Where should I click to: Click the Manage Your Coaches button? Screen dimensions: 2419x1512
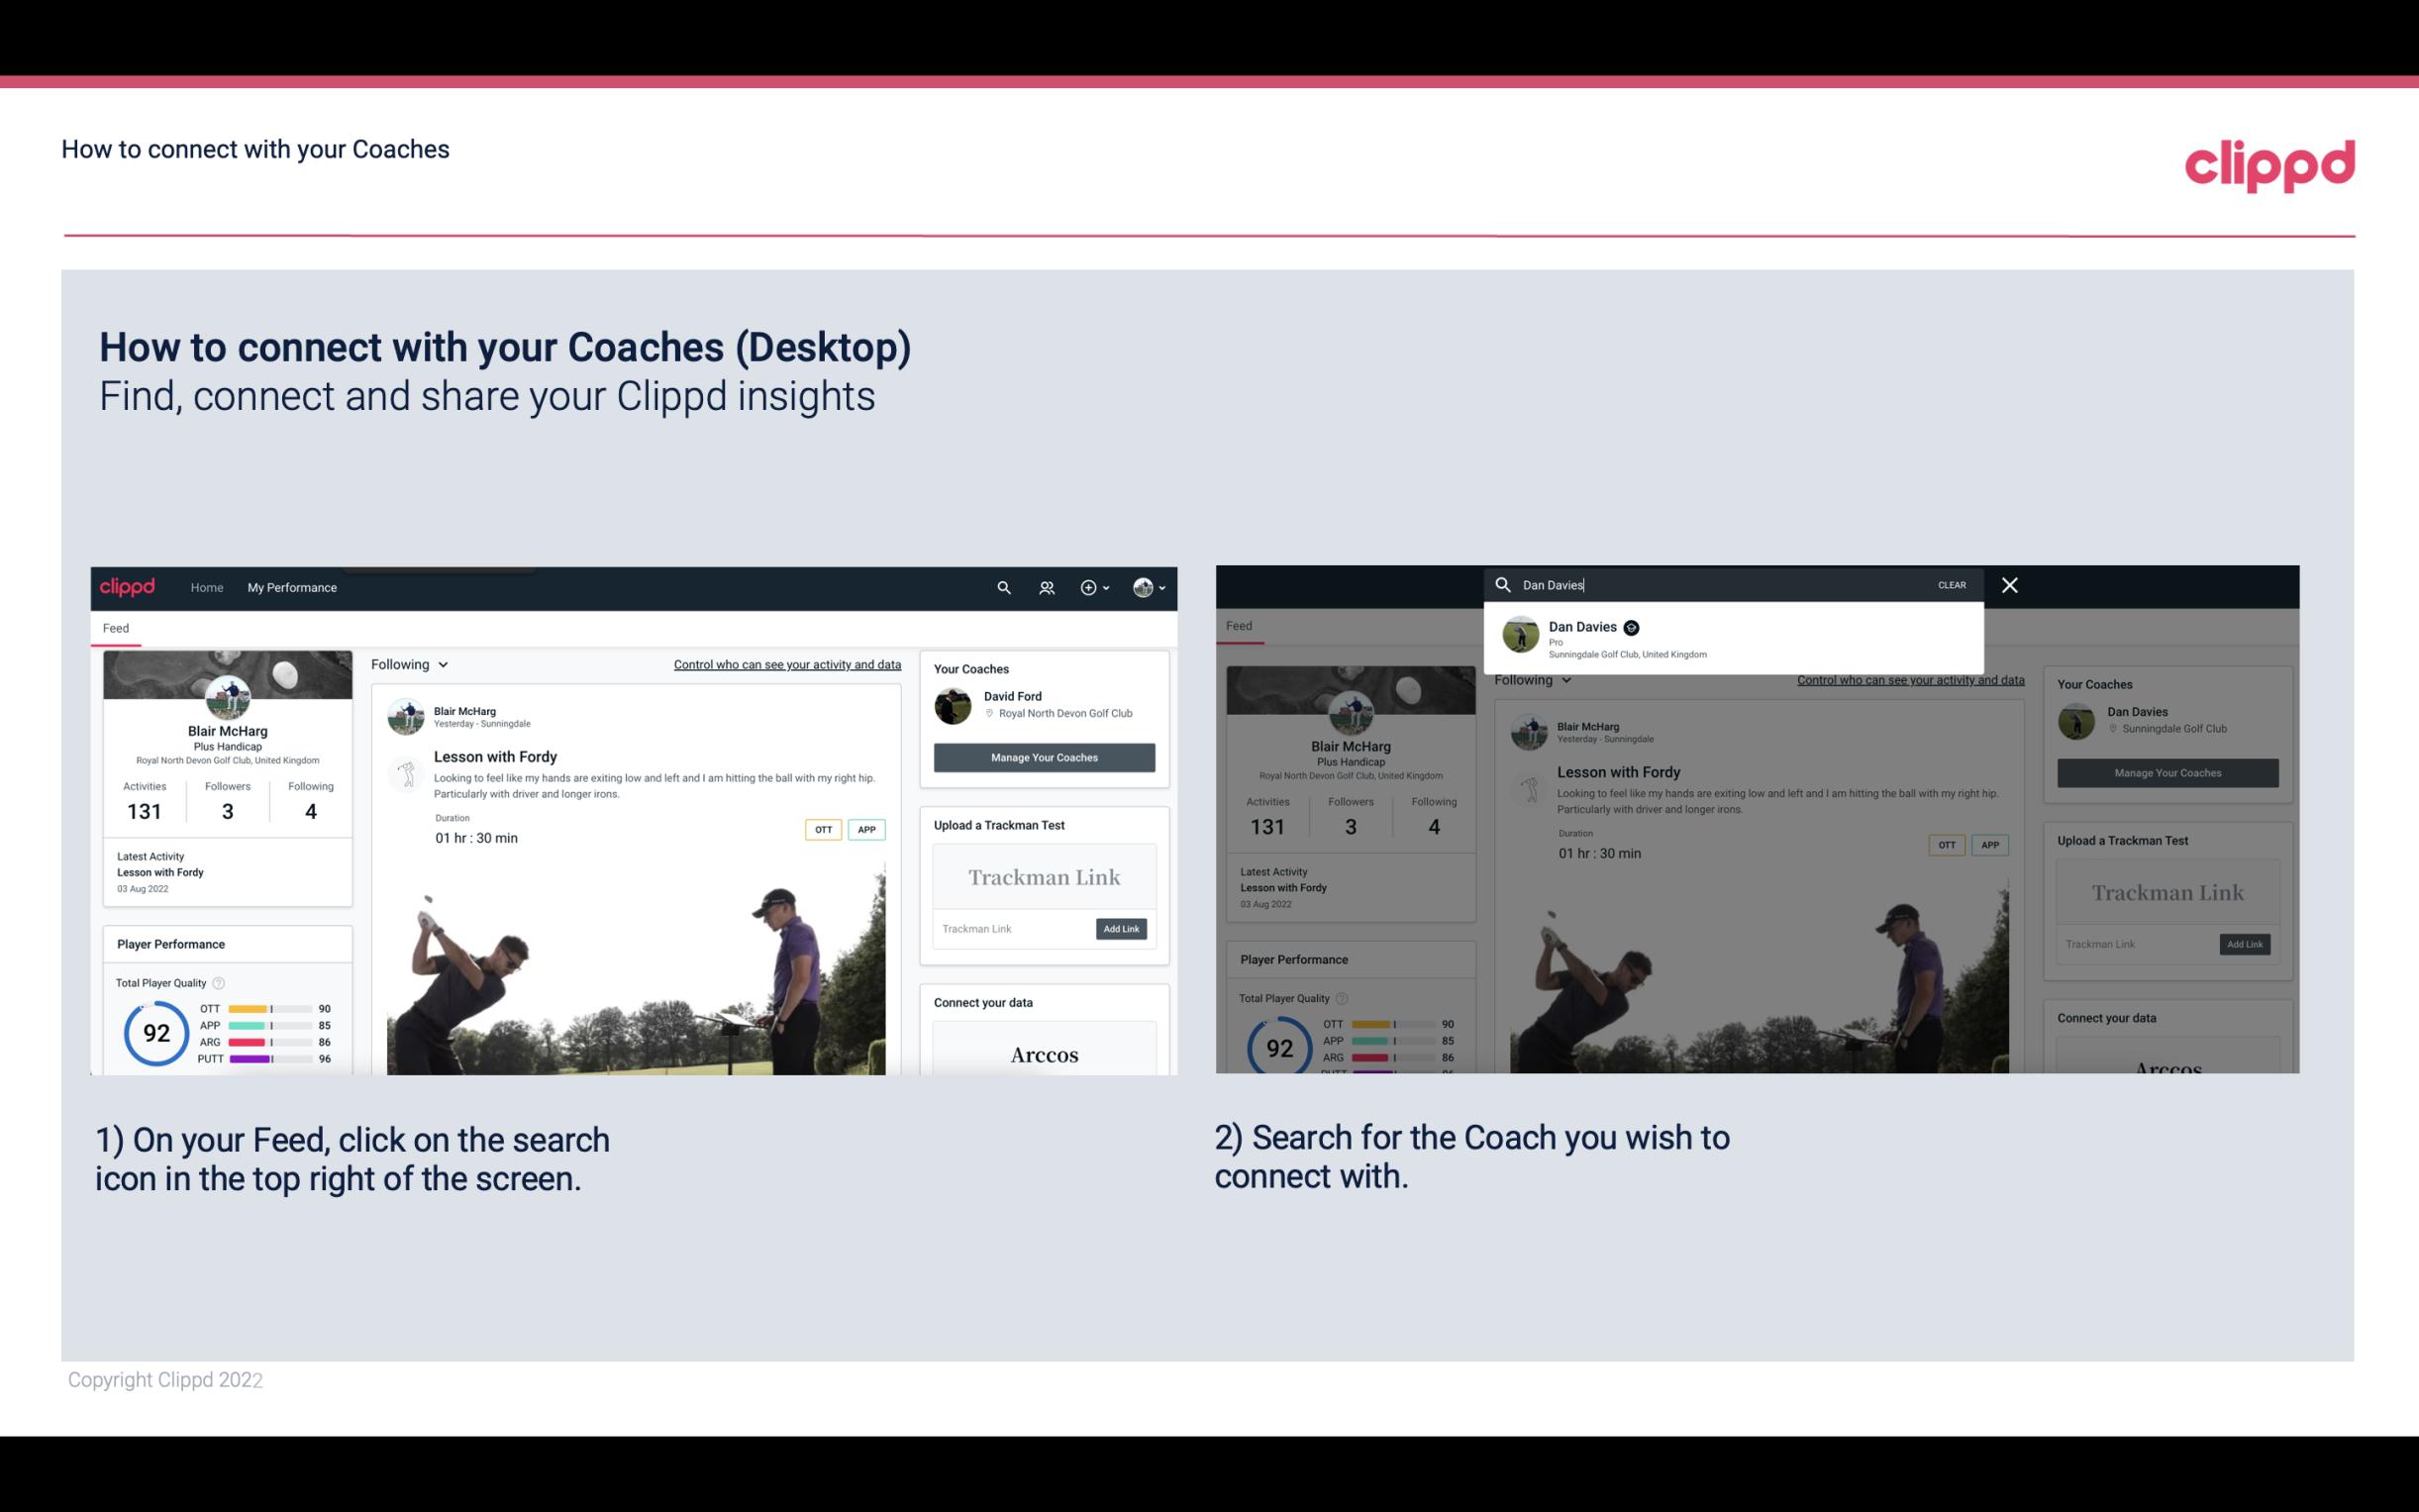pos(1042,756)
